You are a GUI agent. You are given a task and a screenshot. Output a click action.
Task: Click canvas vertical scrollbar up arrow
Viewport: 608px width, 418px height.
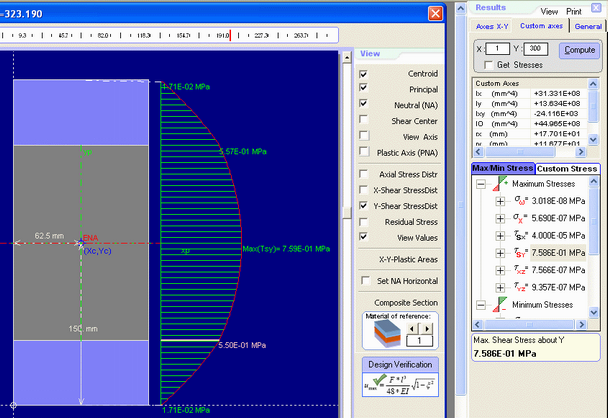click(347, 58)
